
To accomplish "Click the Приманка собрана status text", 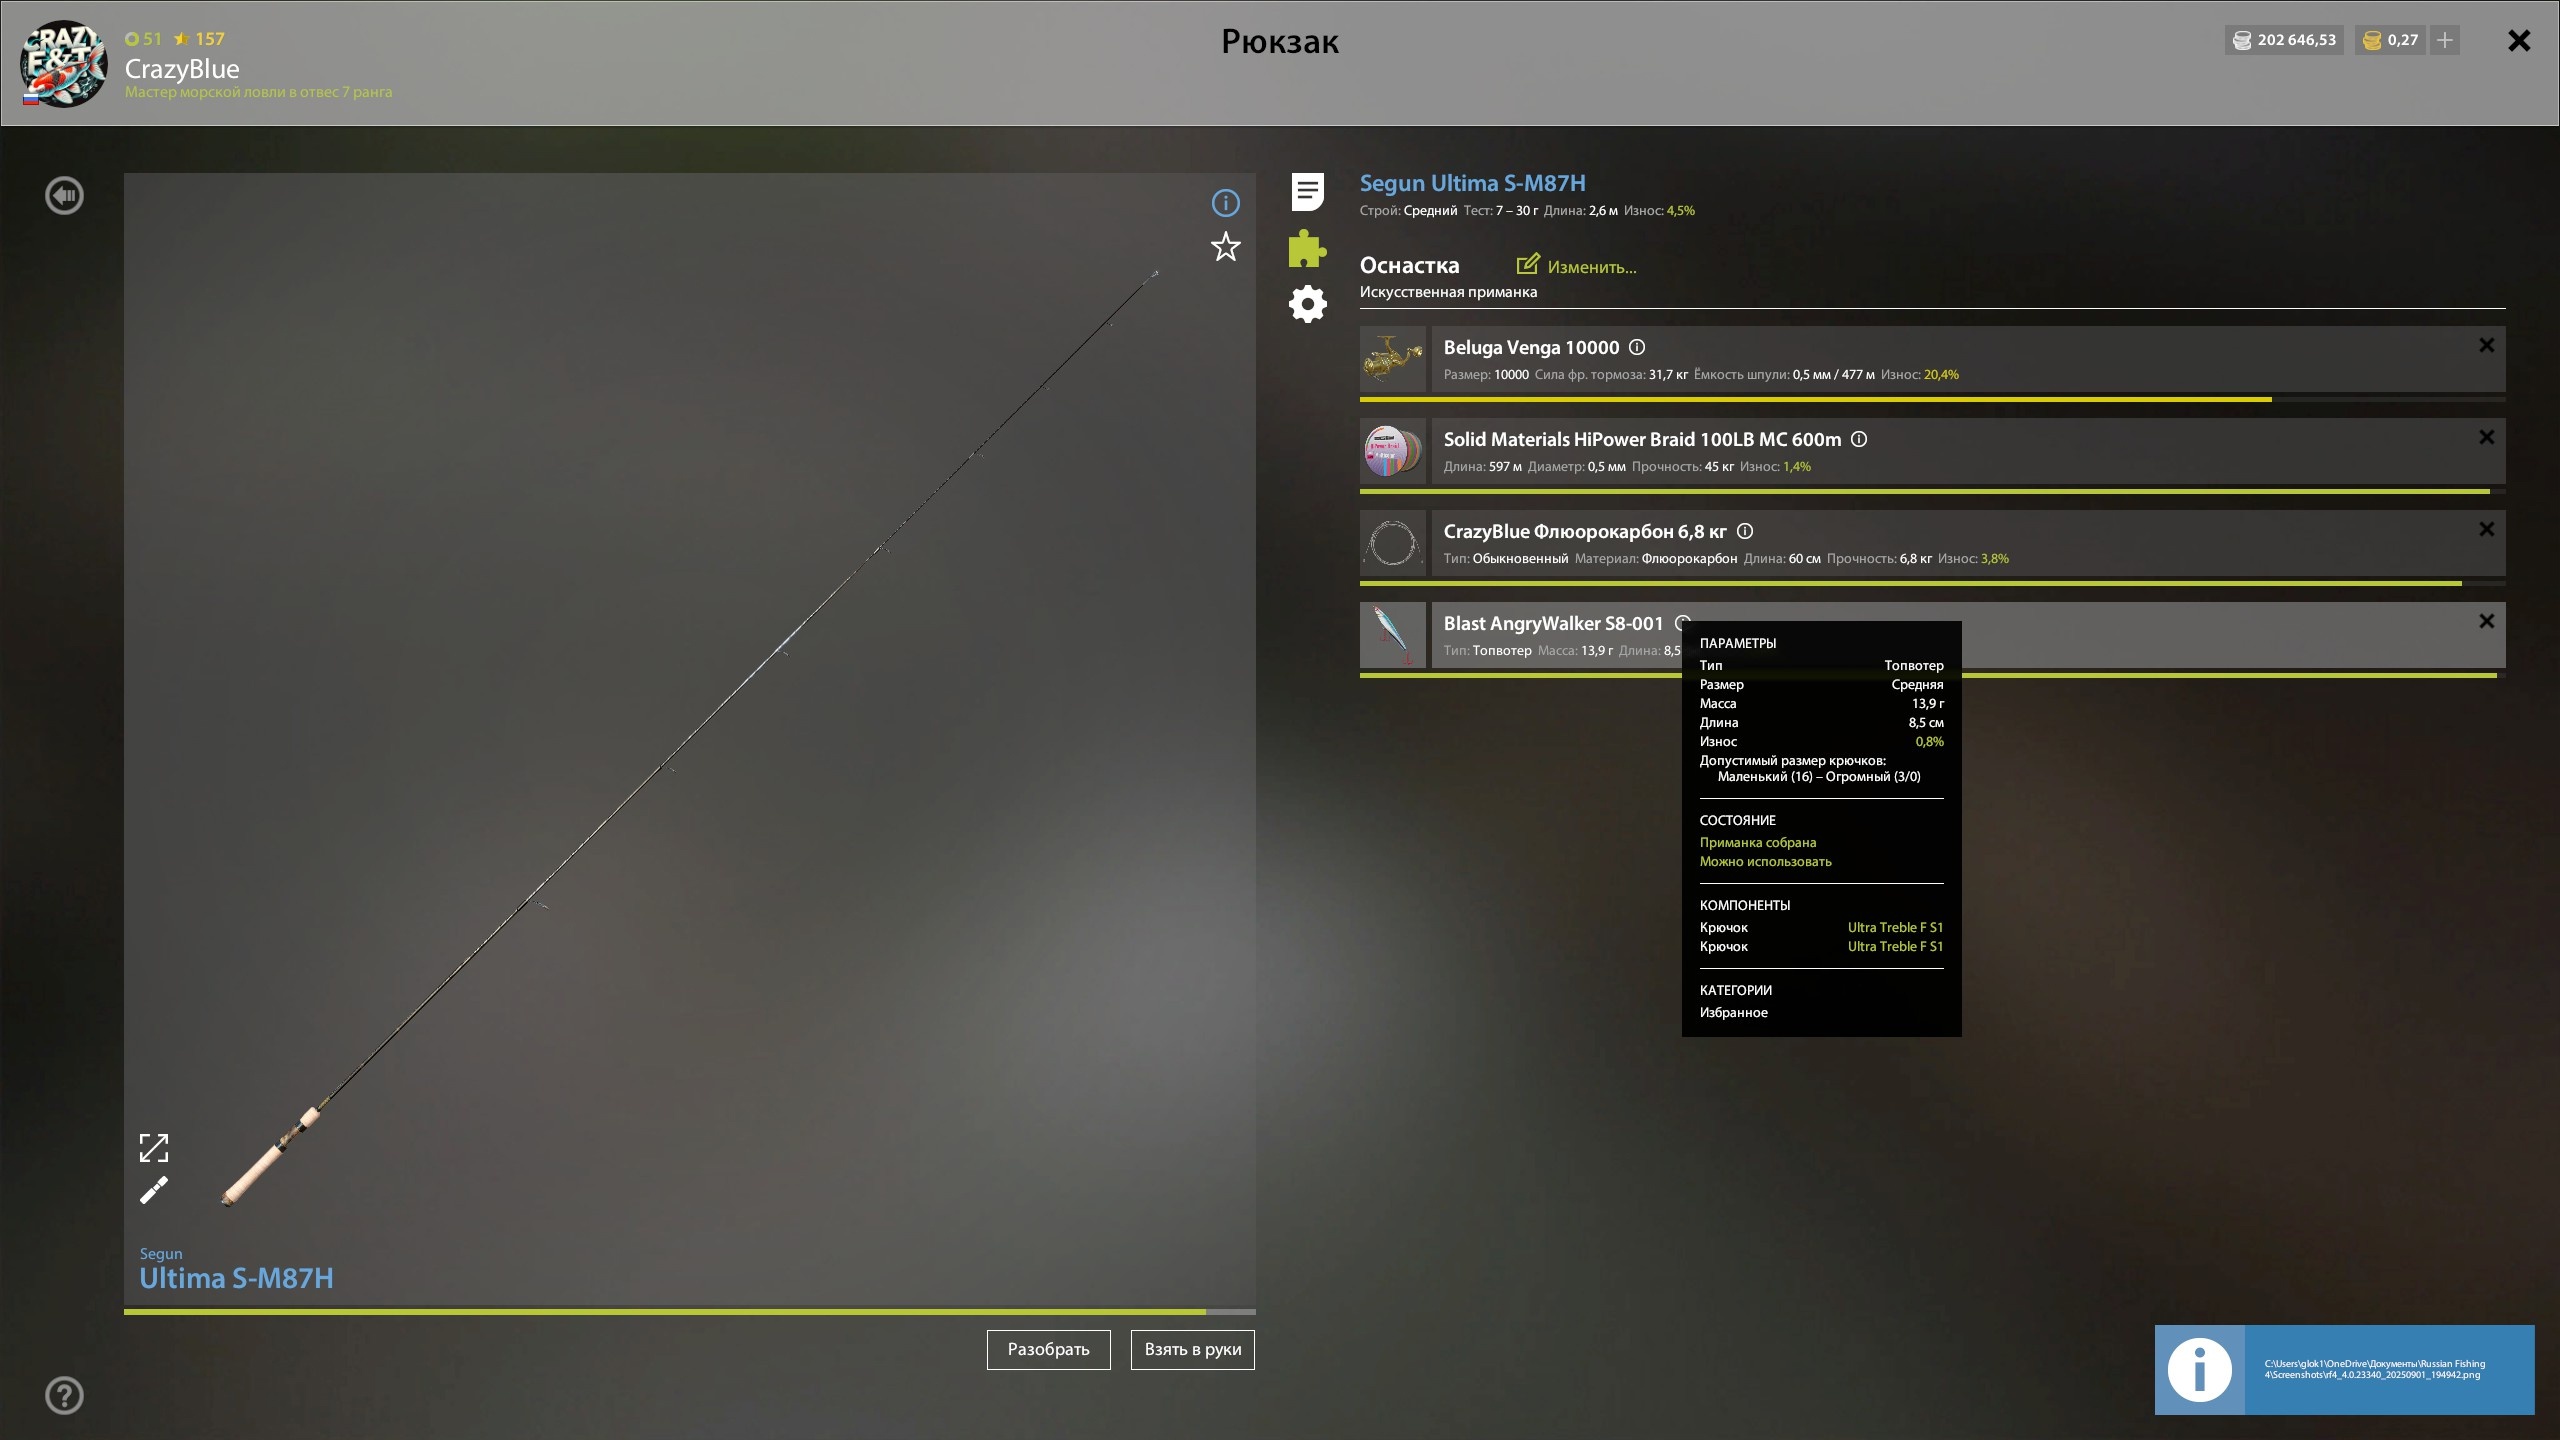I will pos(1757,842).
